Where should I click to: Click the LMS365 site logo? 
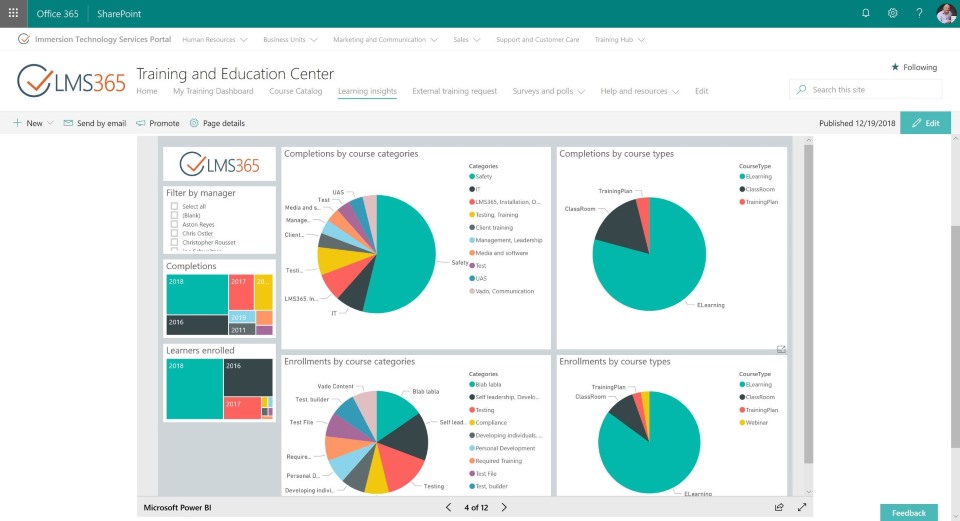pyautogui.click(x=71, y=81)
